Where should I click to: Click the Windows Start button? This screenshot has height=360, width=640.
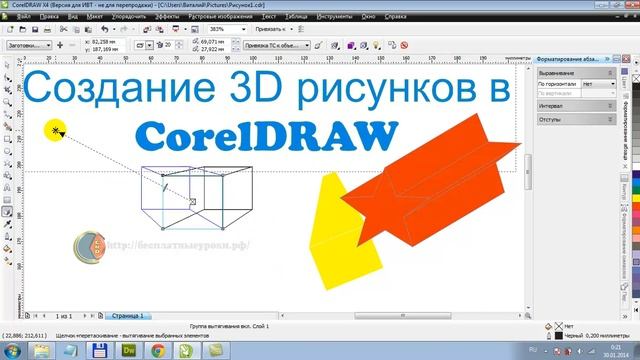tap(12, 351)
